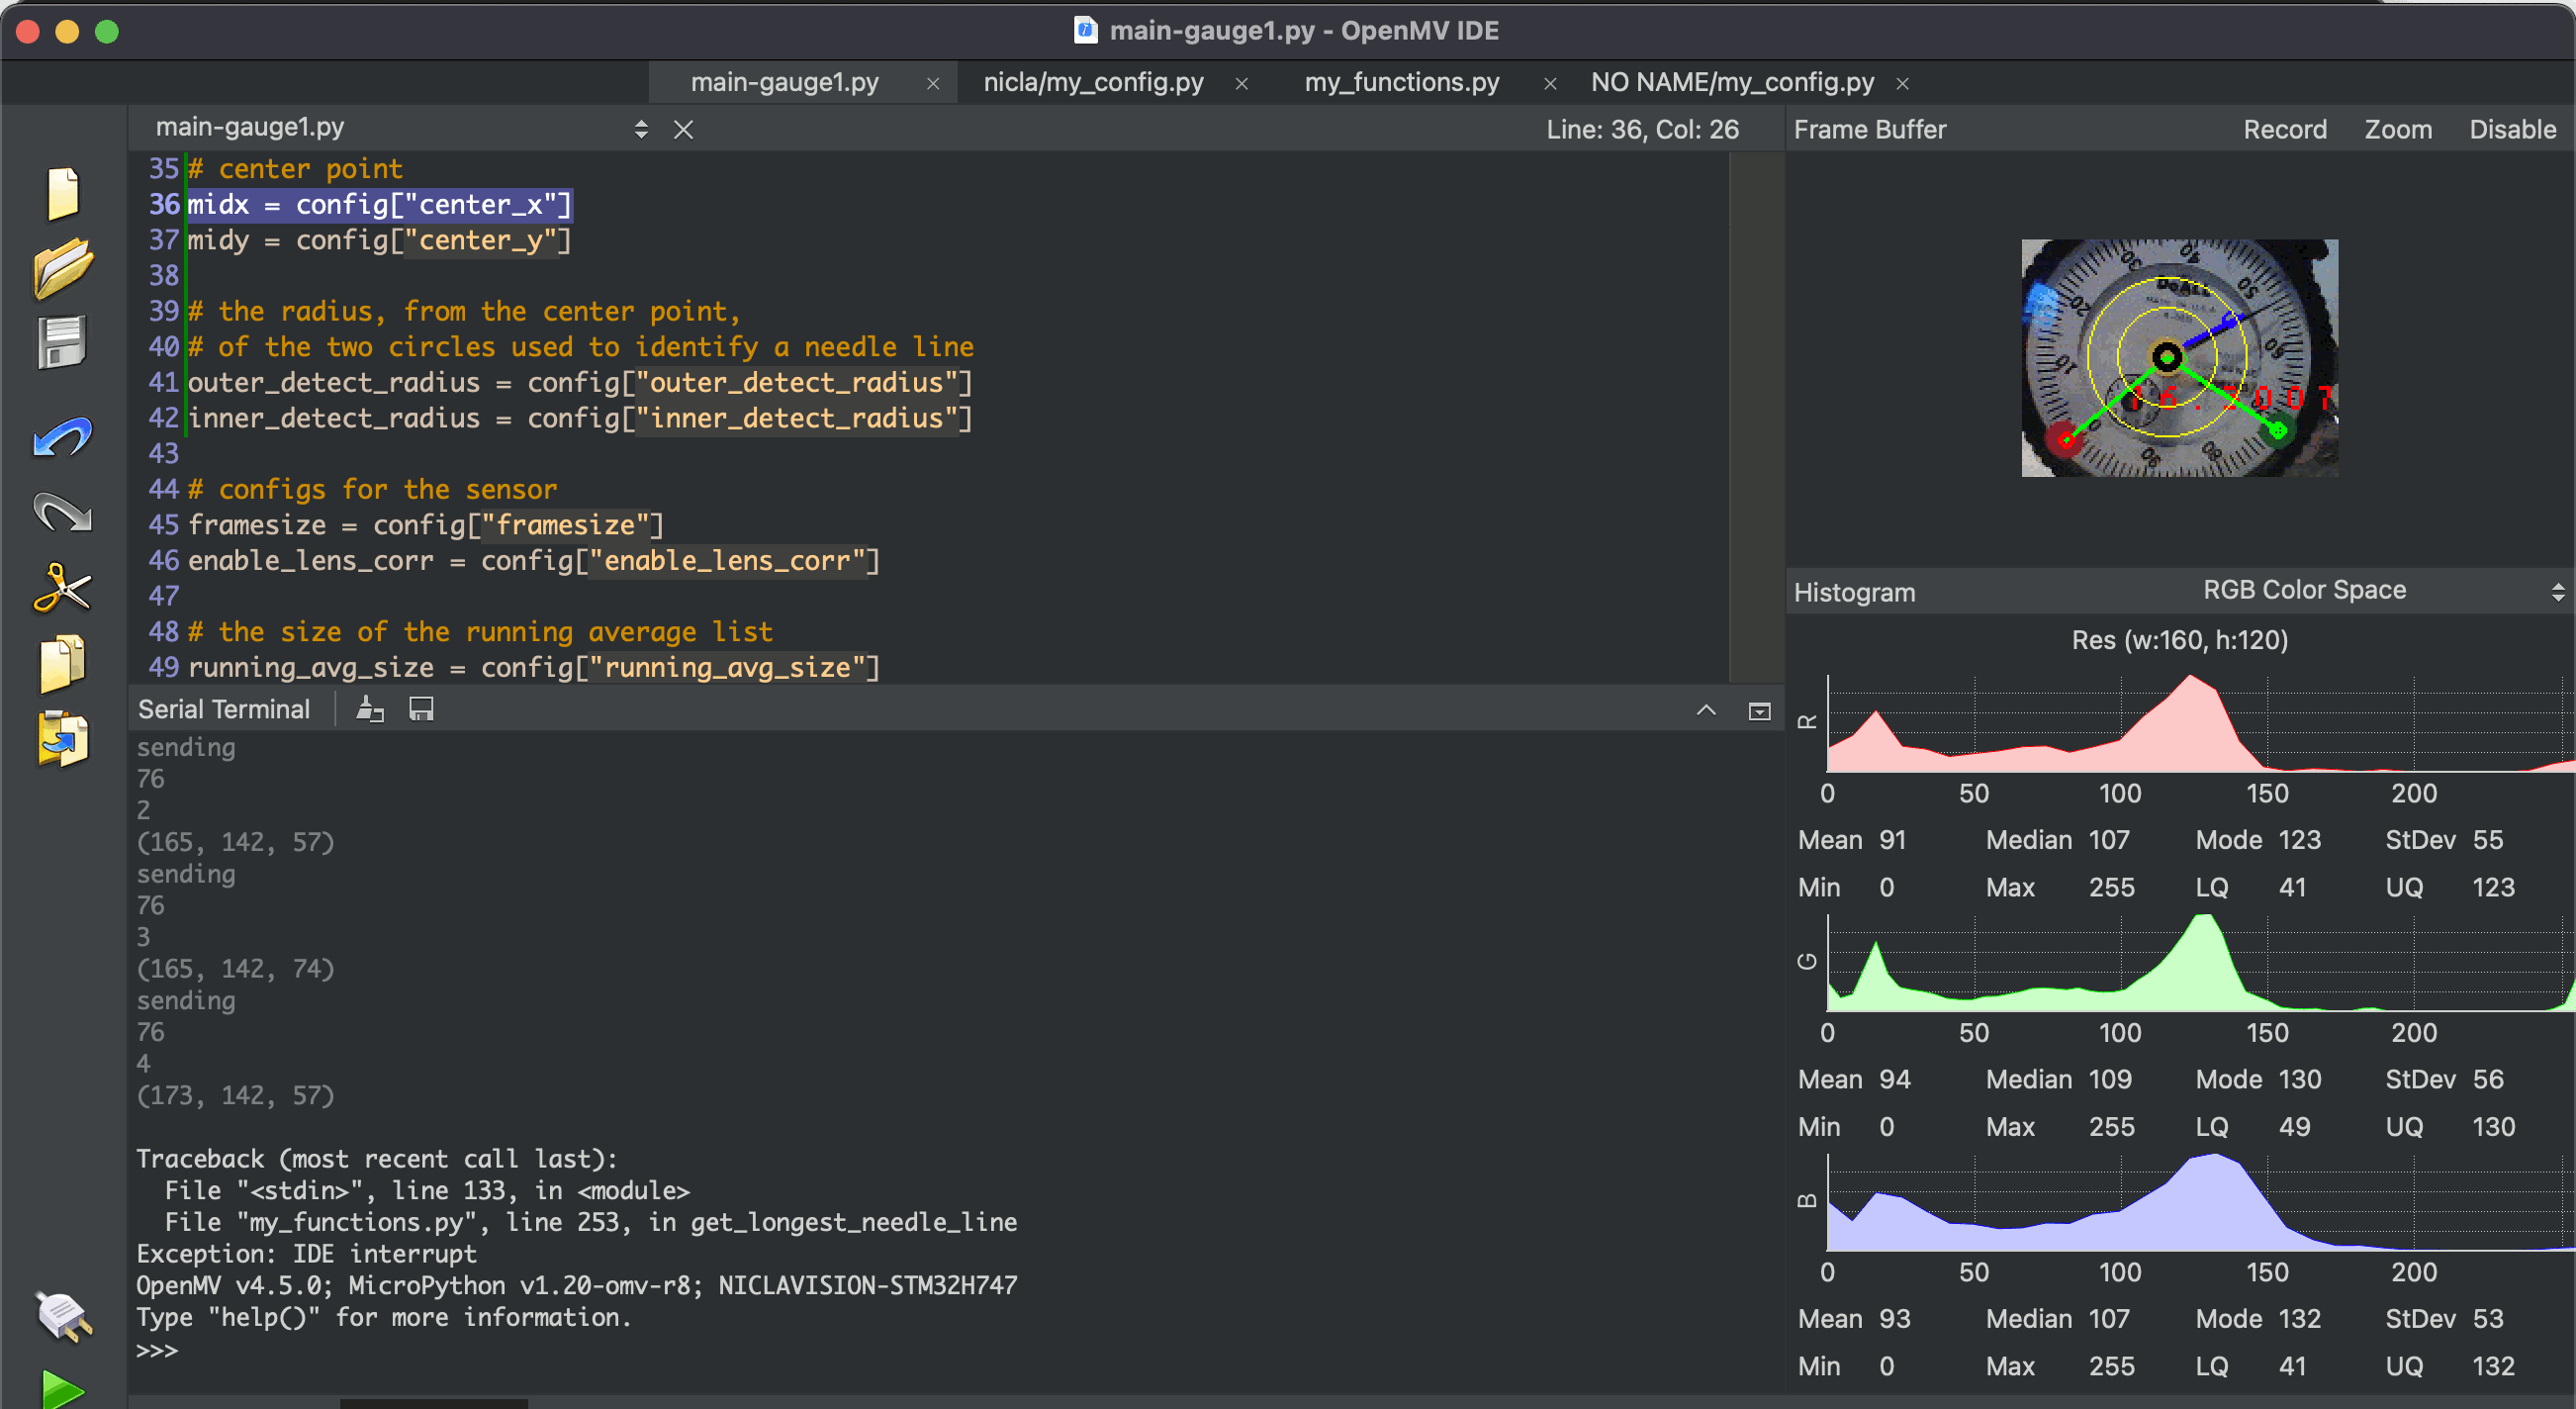Pop out the Serial Terminal window
Viewport: 2576px width, 1409px height.
[1759, 711]
